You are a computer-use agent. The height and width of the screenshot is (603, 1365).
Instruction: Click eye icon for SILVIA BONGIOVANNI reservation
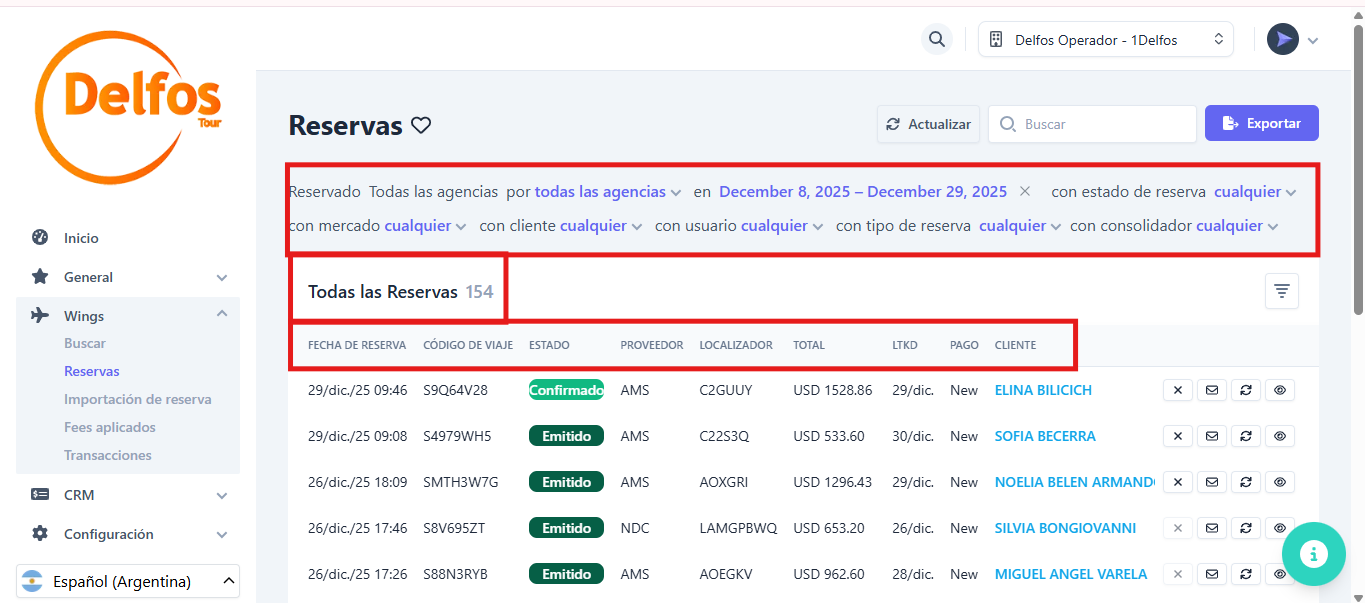[1279, 528]
